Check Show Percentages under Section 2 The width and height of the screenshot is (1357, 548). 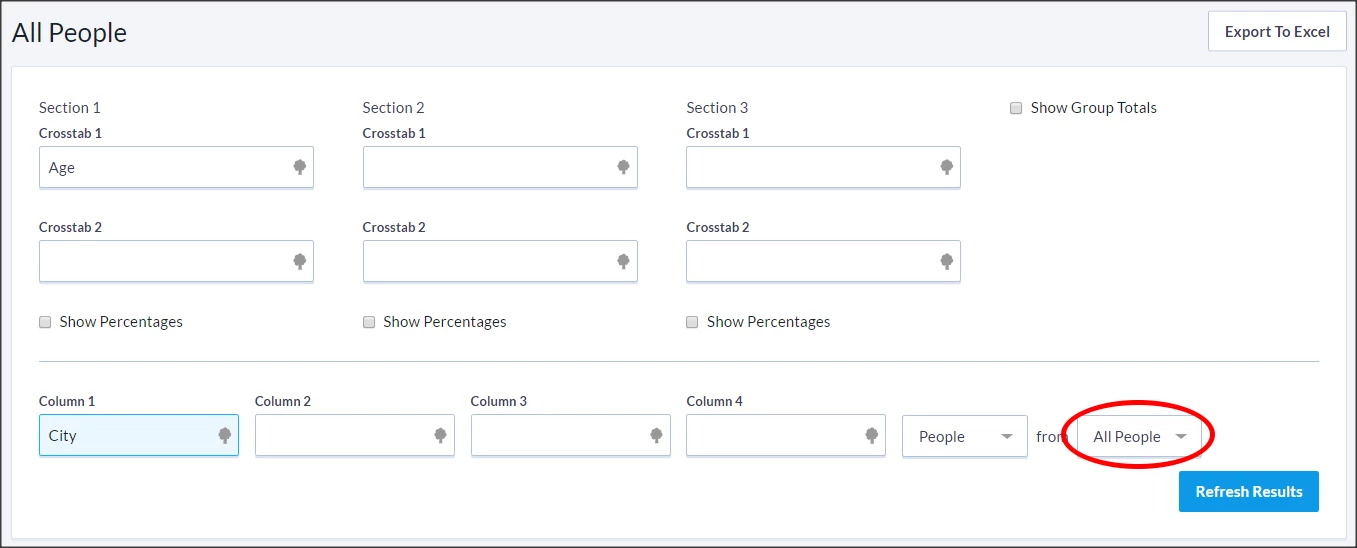coord(369,322)
